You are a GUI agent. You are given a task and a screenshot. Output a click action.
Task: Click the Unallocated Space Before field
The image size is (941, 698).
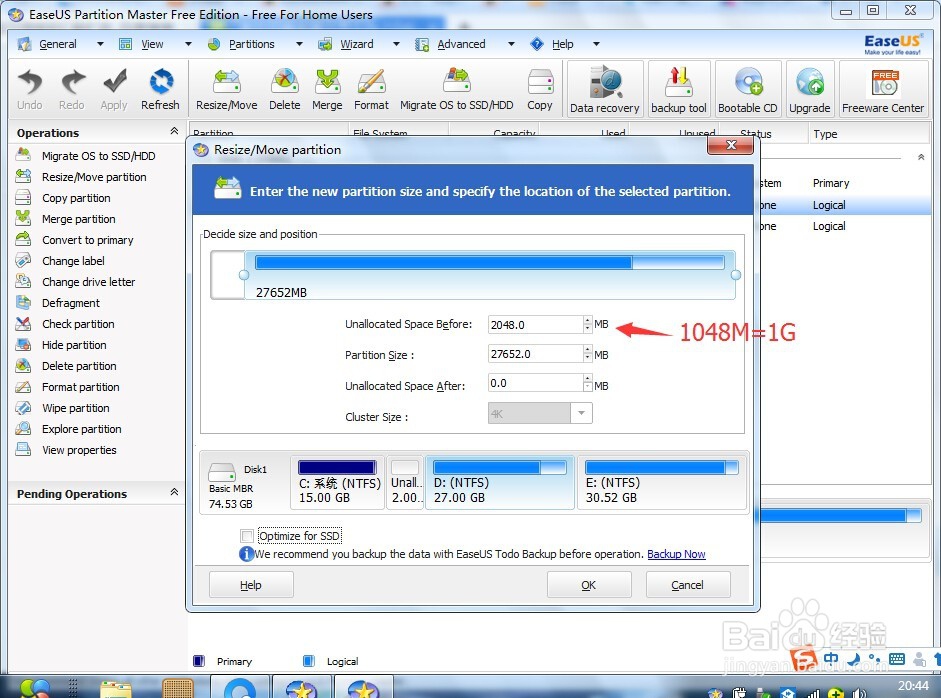click(535, 325)
